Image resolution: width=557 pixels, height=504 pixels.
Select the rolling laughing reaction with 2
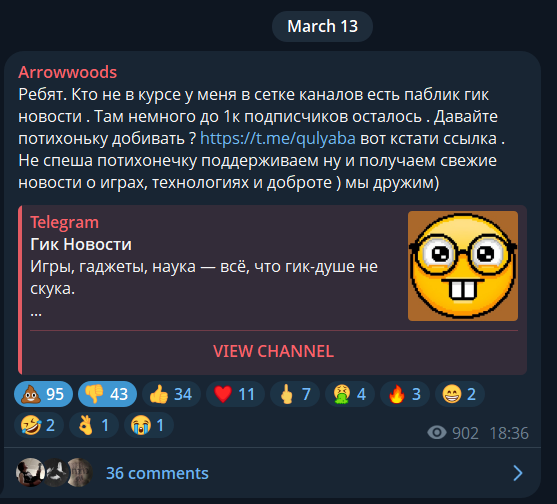pos(39,425)
